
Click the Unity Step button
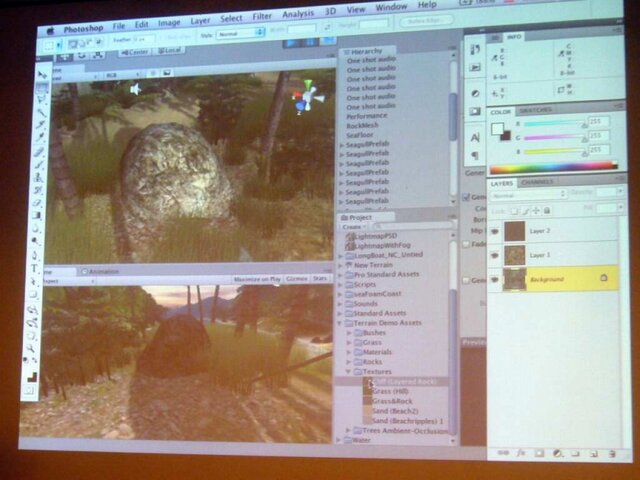[x=328, y=40]
